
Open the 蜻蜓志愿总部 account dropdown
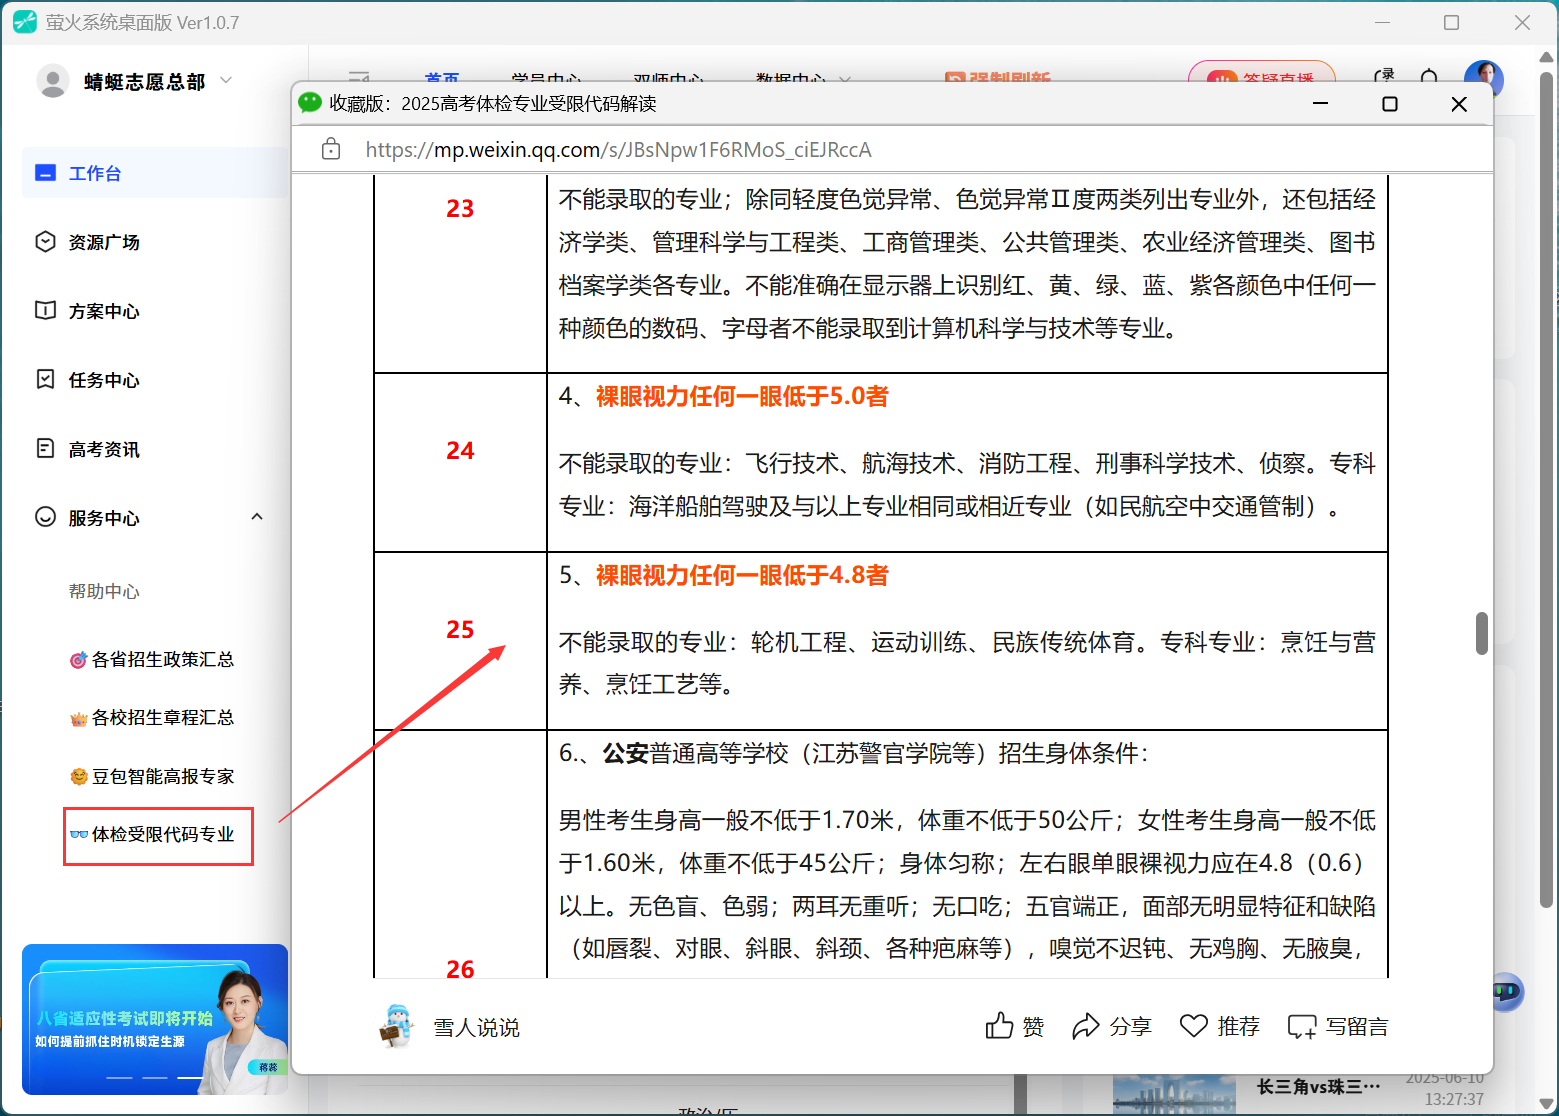[x=226, y=81]
